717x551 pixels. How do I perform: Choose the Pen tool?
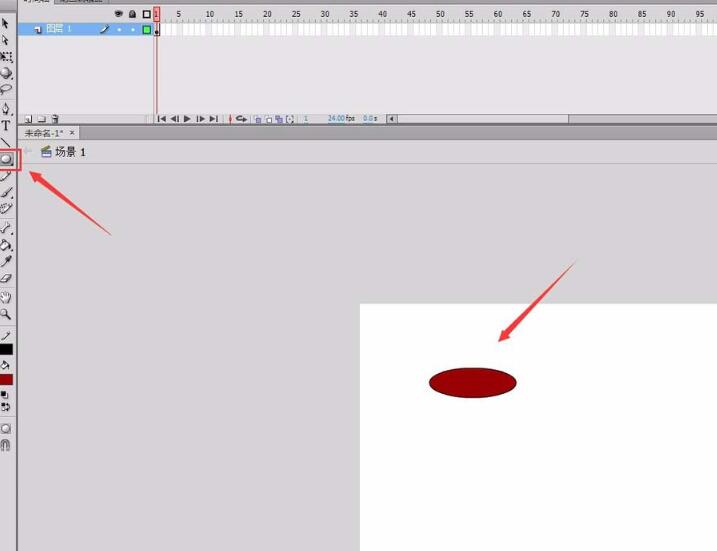[x=6, y=108]
